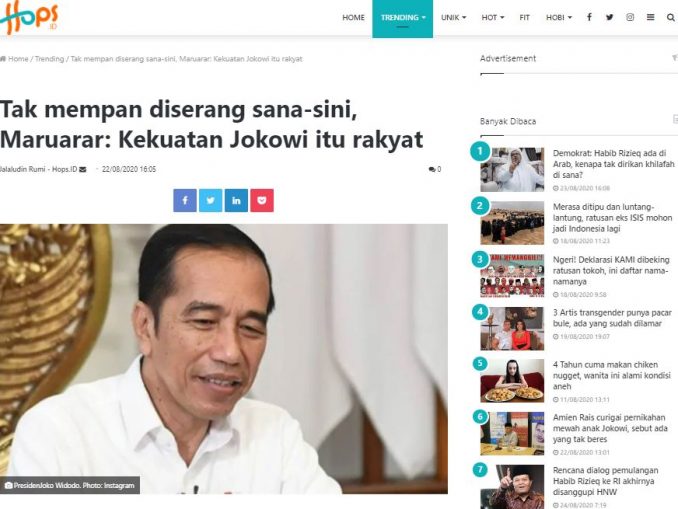
Task: Read Amien Rais curigai pernikahan article
Action: coord(610,428)
